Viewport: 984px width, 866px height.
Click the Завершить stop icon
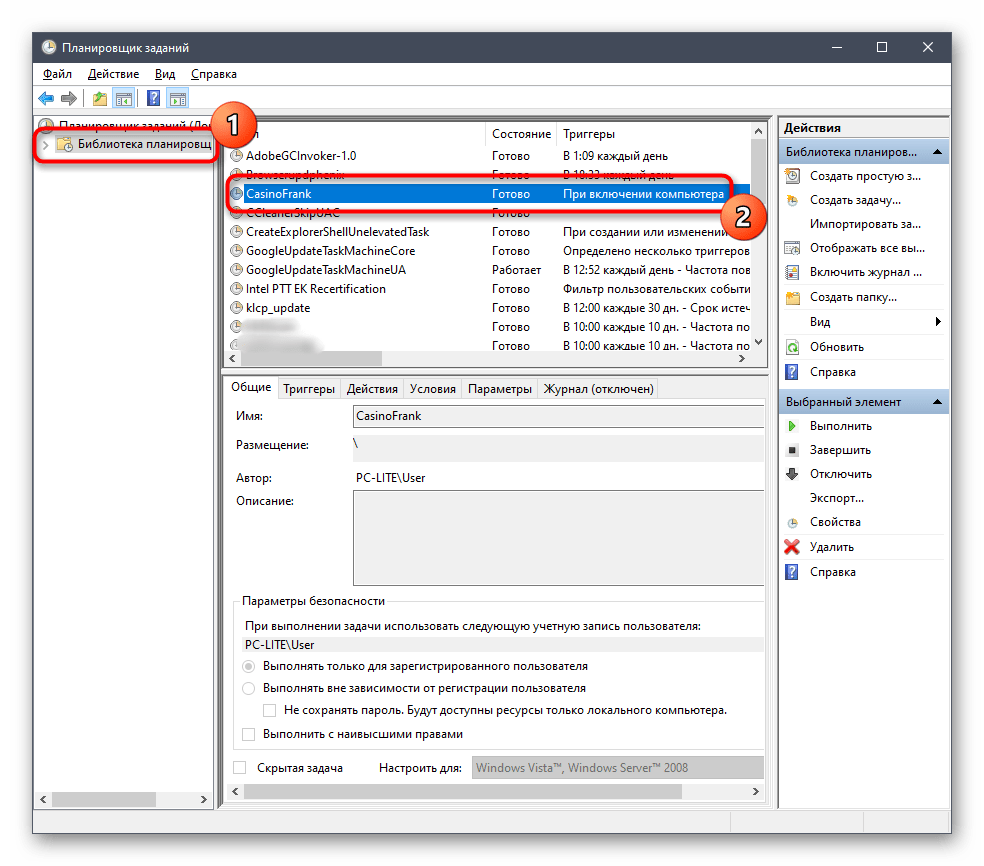[793, 450]
